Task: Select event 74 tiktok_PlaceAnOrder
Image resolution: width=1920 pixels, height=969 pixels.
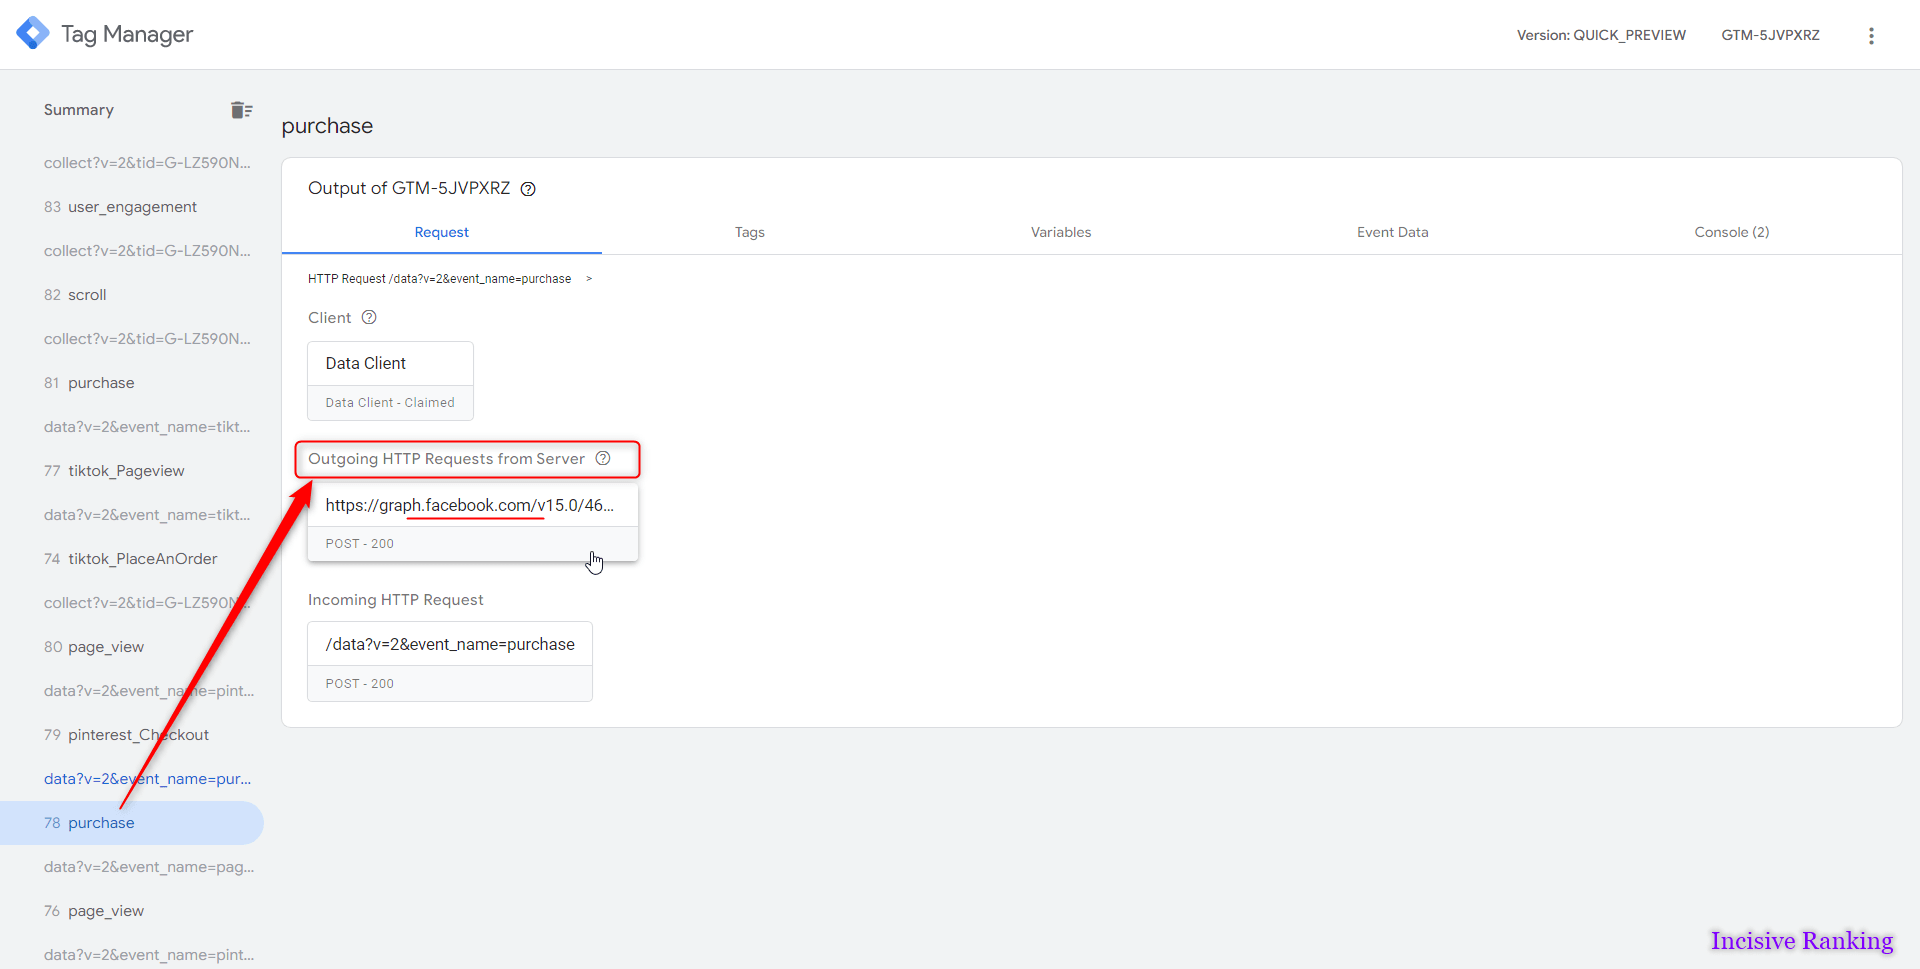Action: point(141,559)
